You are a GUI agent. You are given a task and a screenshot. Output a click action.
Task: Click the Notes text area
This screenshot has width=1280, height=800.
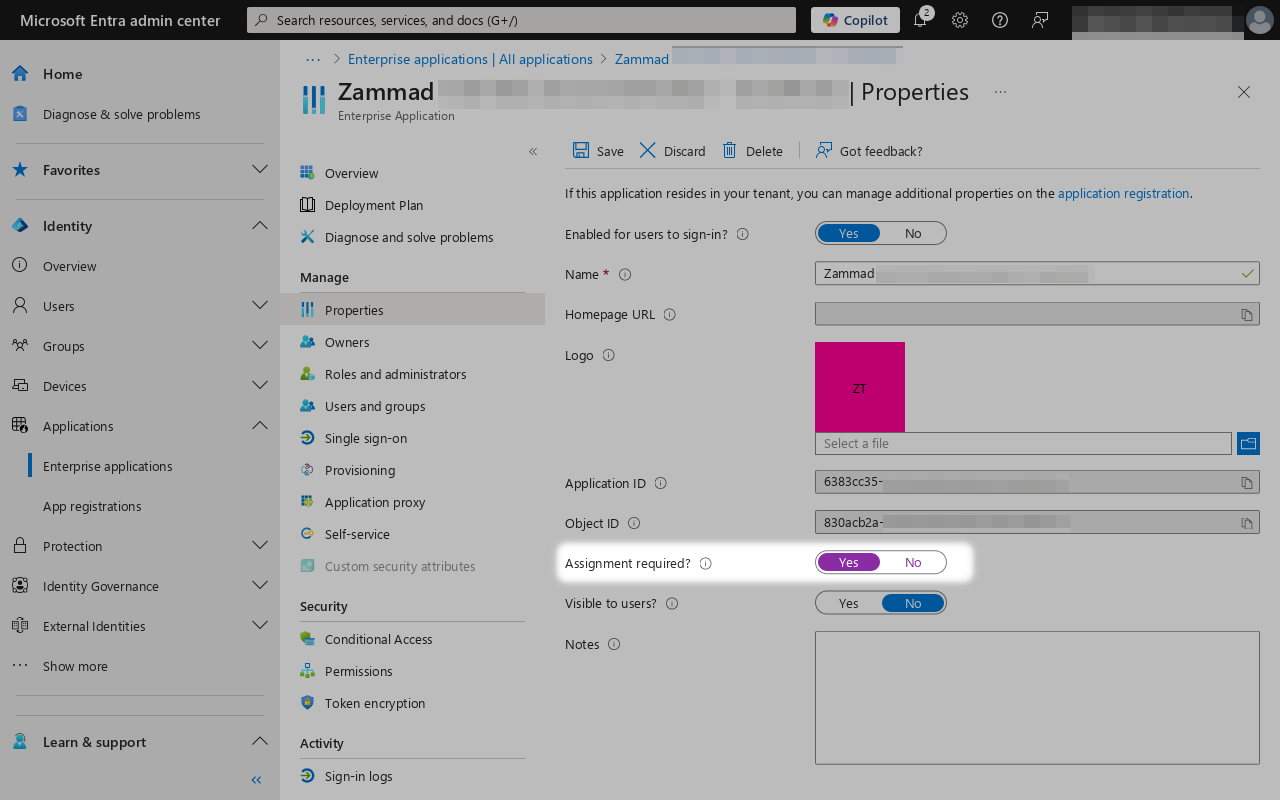click(x=1037, y=698)
